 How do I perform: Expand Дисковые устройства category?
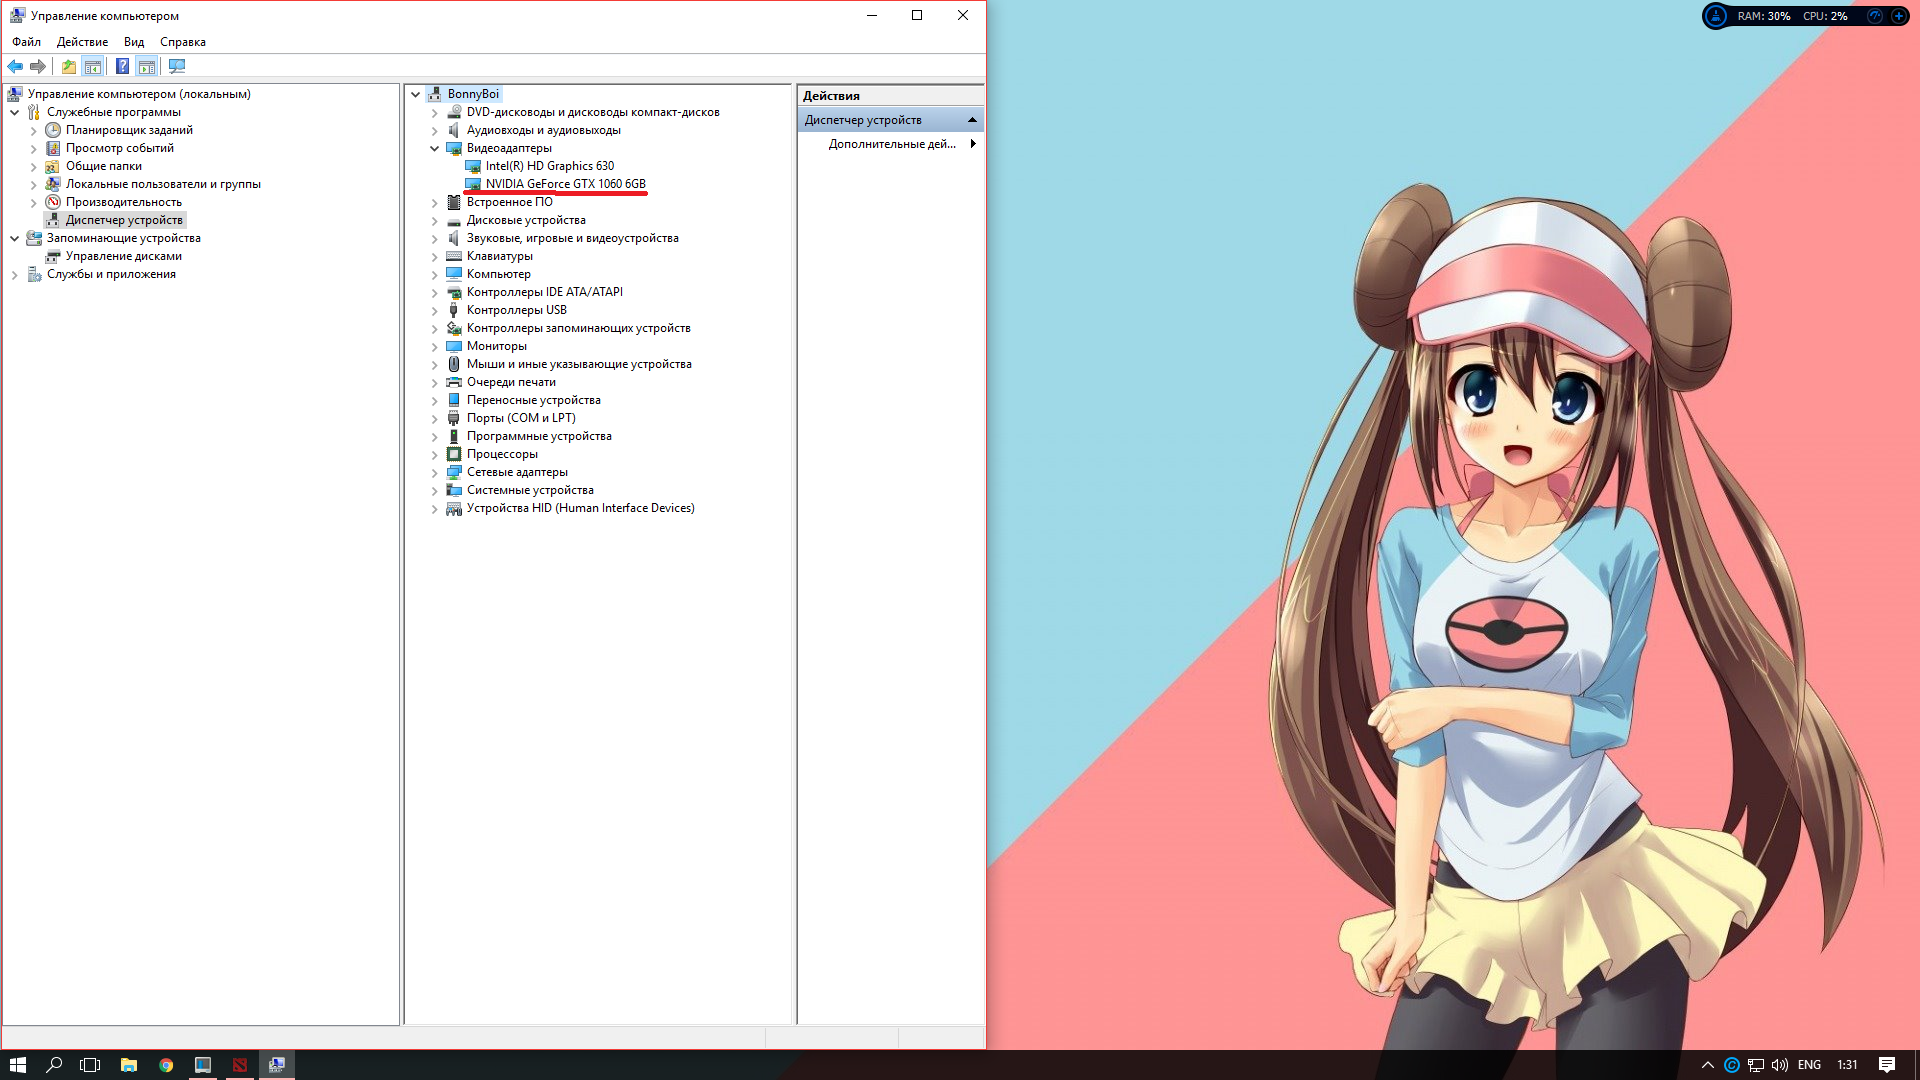tap(435, 220)
